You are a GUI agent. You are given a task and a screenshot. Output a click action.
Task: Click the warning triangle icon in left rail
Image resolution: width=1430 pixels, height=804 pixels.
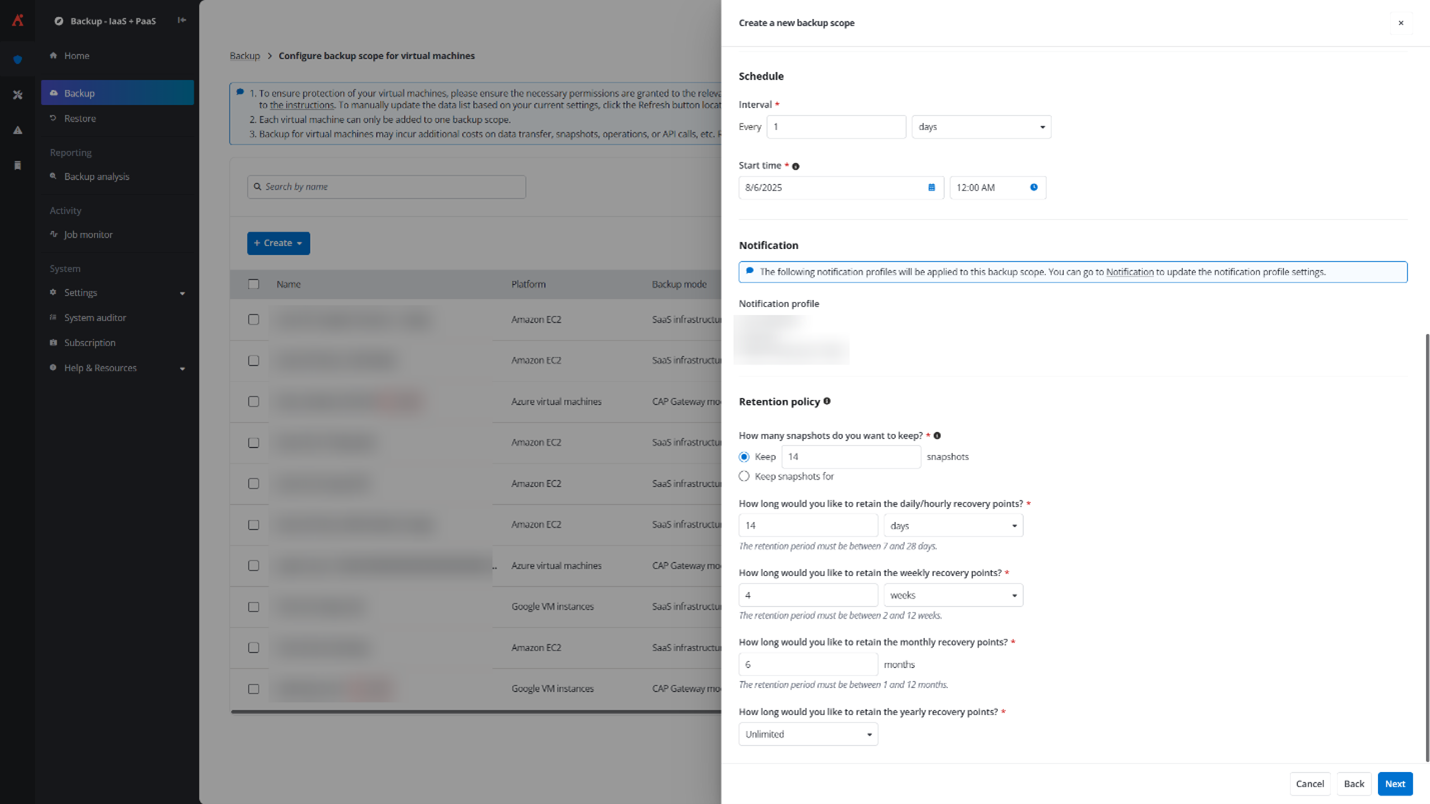17,130
